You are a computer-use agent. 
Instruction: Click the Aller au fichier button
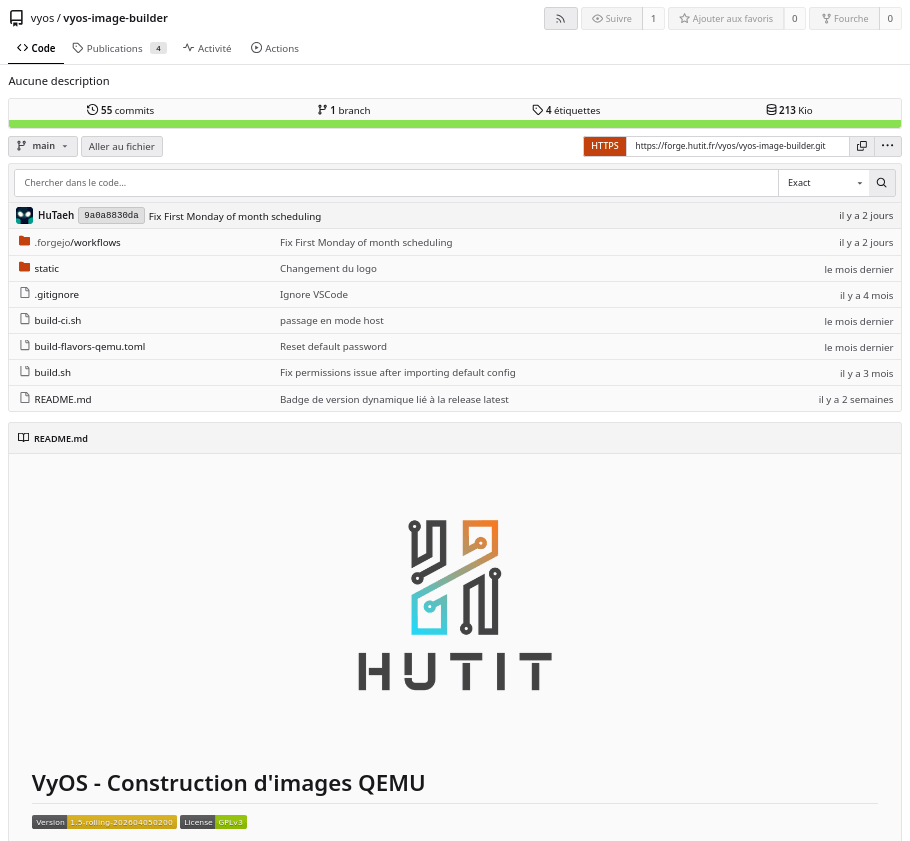pyautogui.click(x=122, y=146)
